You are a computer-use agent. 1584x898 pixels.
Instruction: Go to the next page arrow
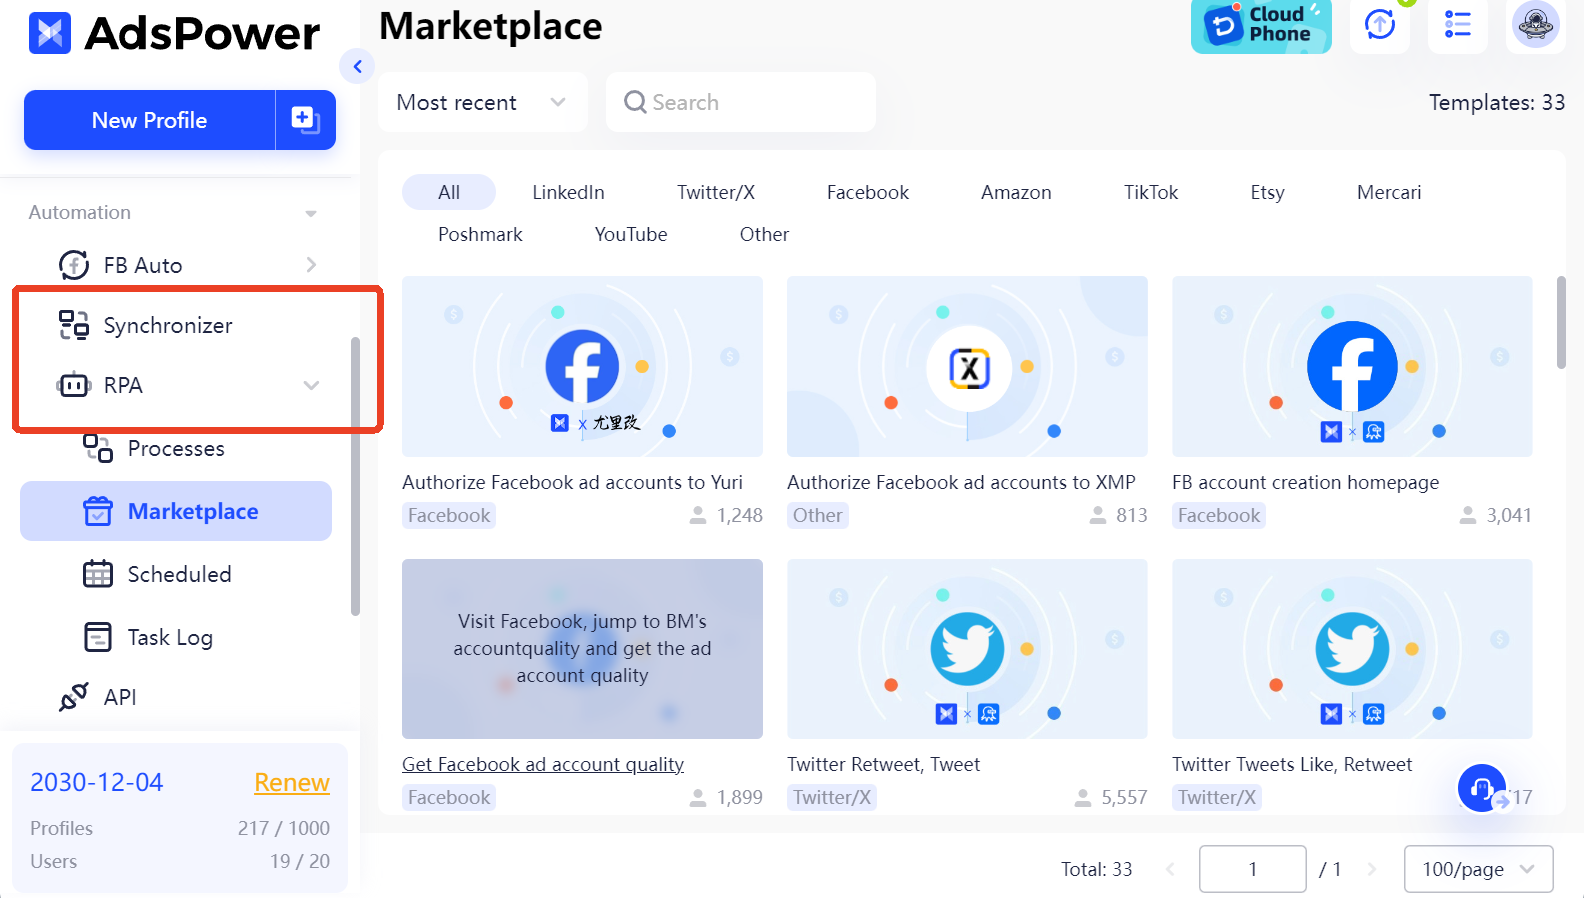tap(1372, 869)
